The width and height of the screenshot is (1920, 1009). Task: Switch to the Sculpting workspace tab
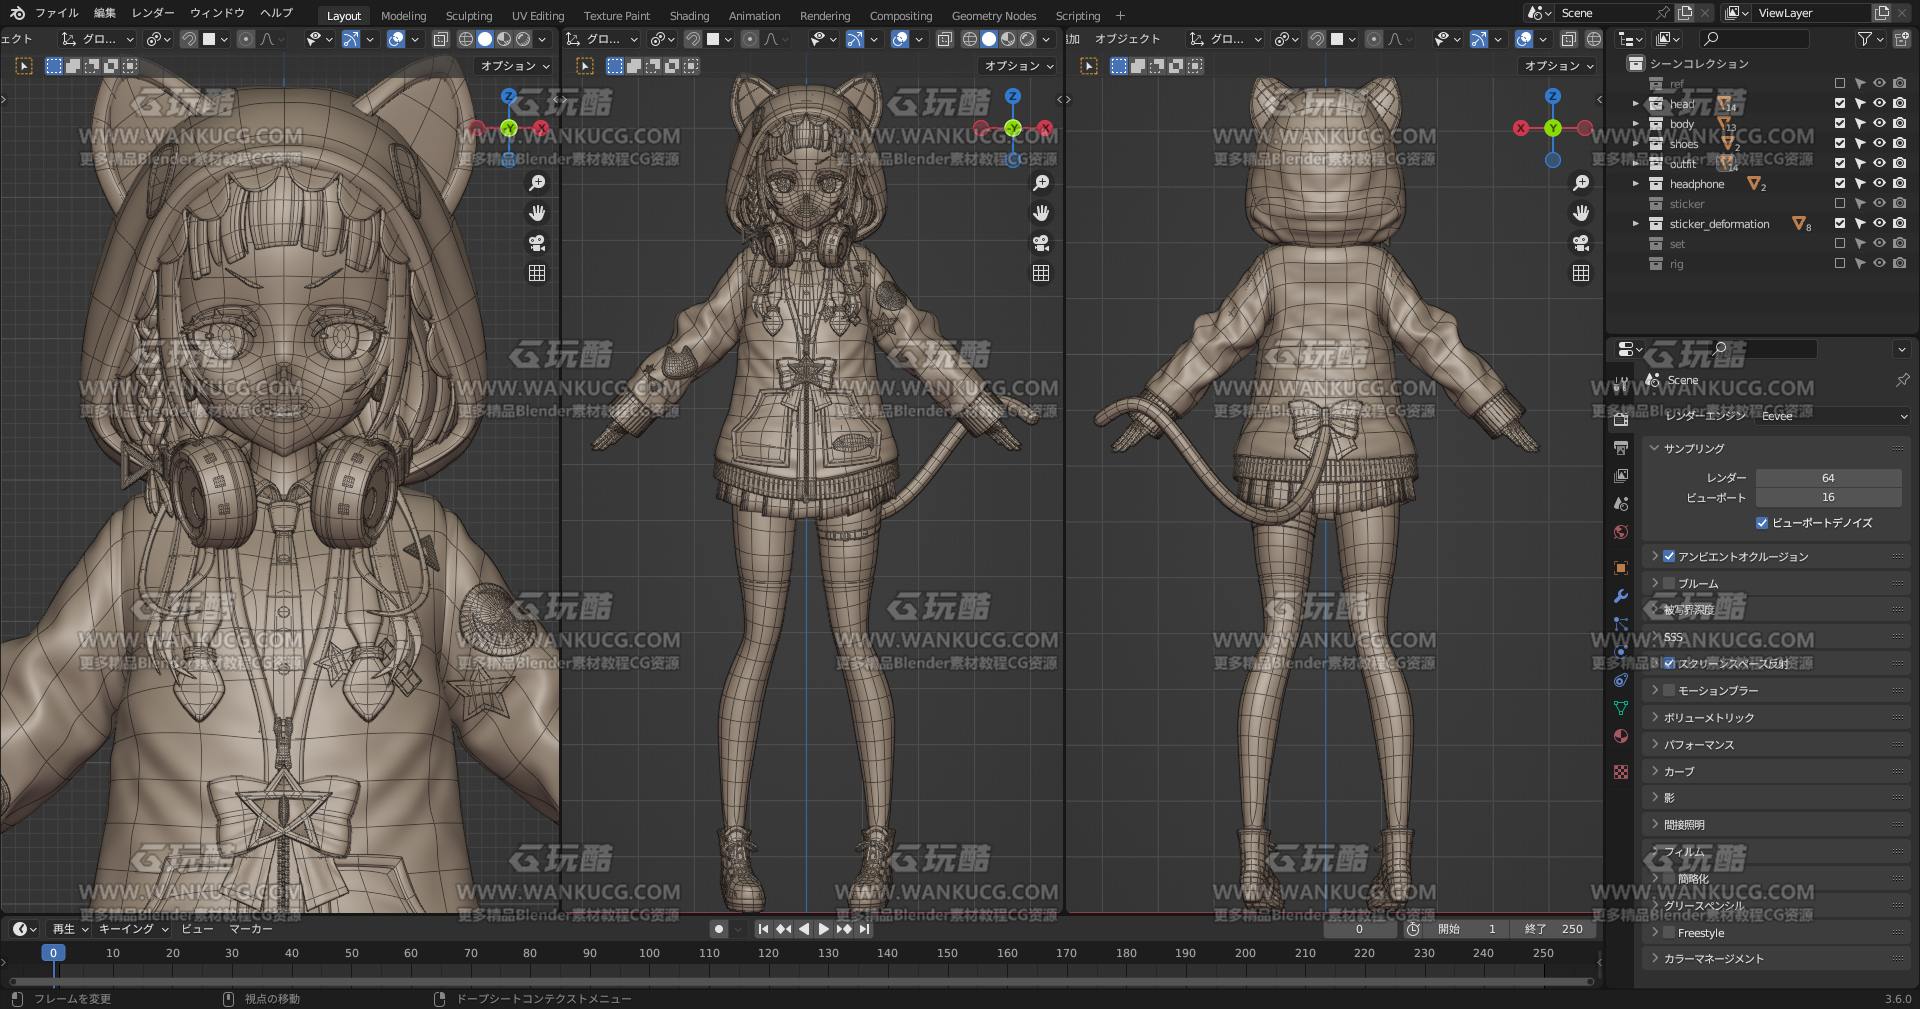coord(469,15)
